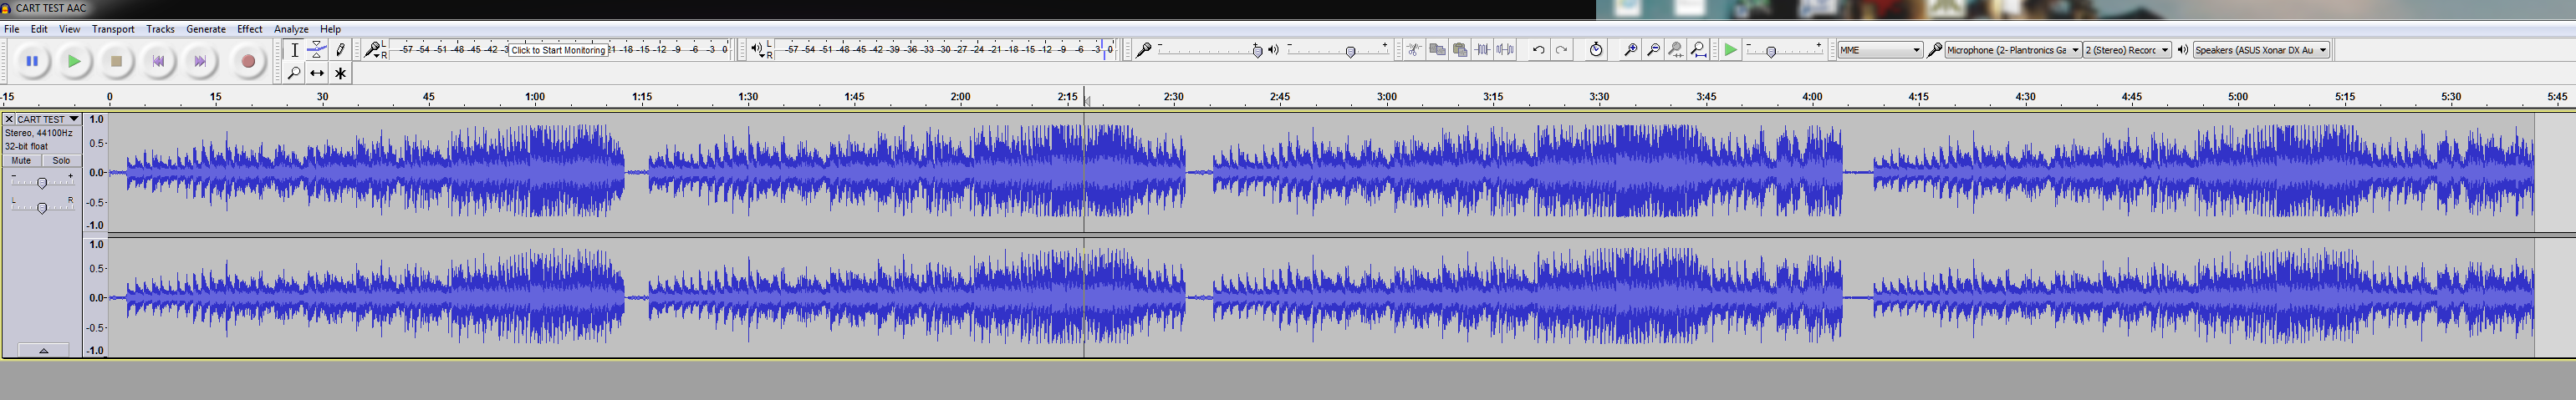Solo the CART TEST track
Screen dimensions: 2576x400
pyautogui.click(x=61, y=161)
